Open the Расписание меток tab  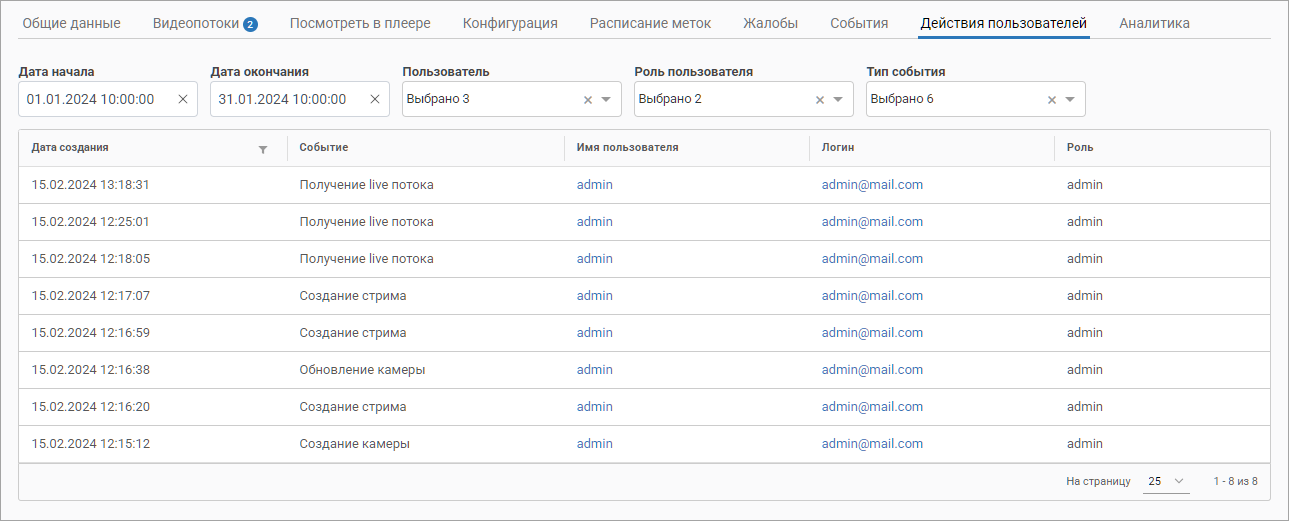(650, 23)
